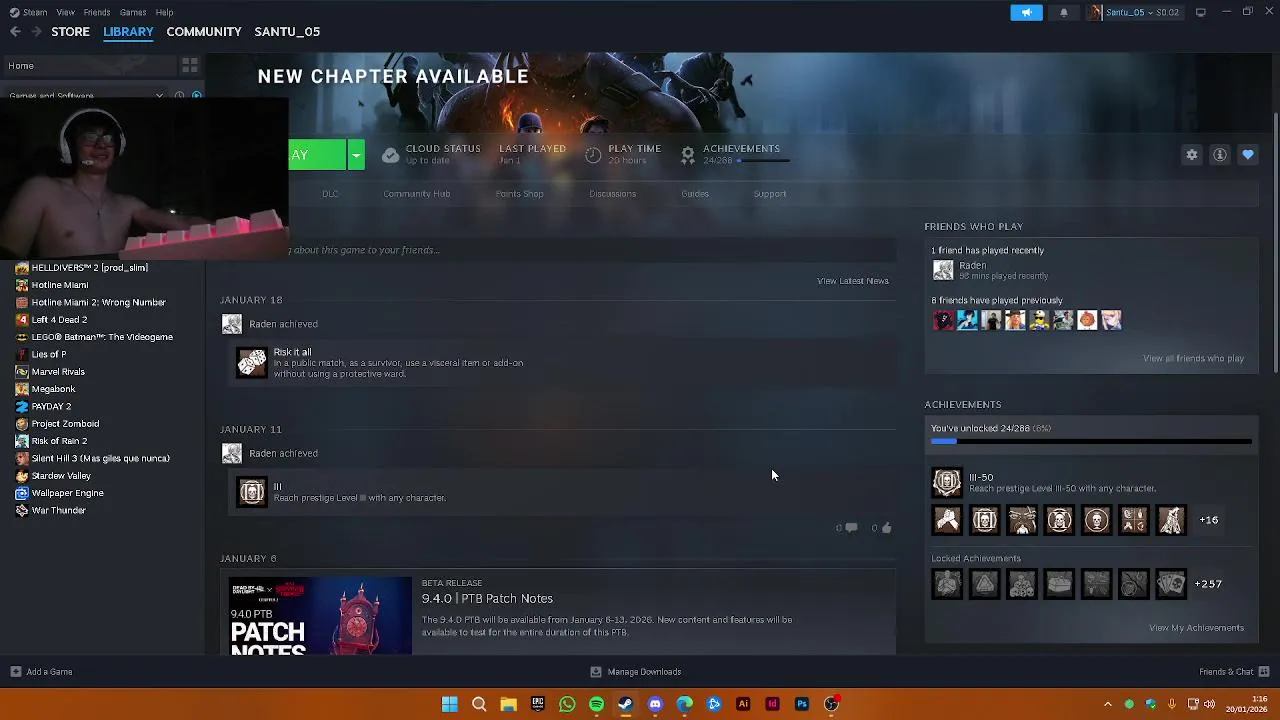The image size is (1280, 720).
Task: Click the +16 unlocked achievements tile
Action: pos(1209,520)
